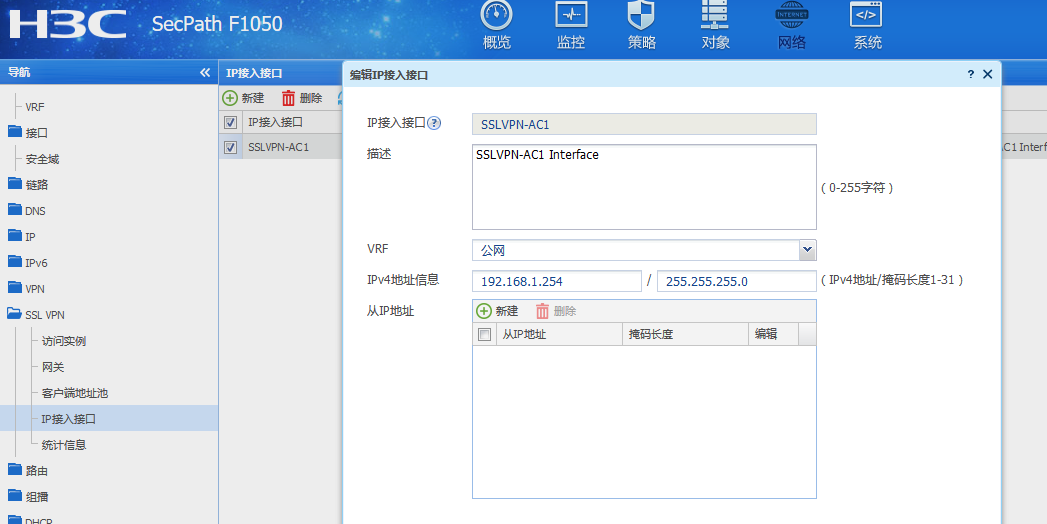Expand the IPv6 folder
Viewport: 1047px width, 524px height.
(x=15, y=262)
